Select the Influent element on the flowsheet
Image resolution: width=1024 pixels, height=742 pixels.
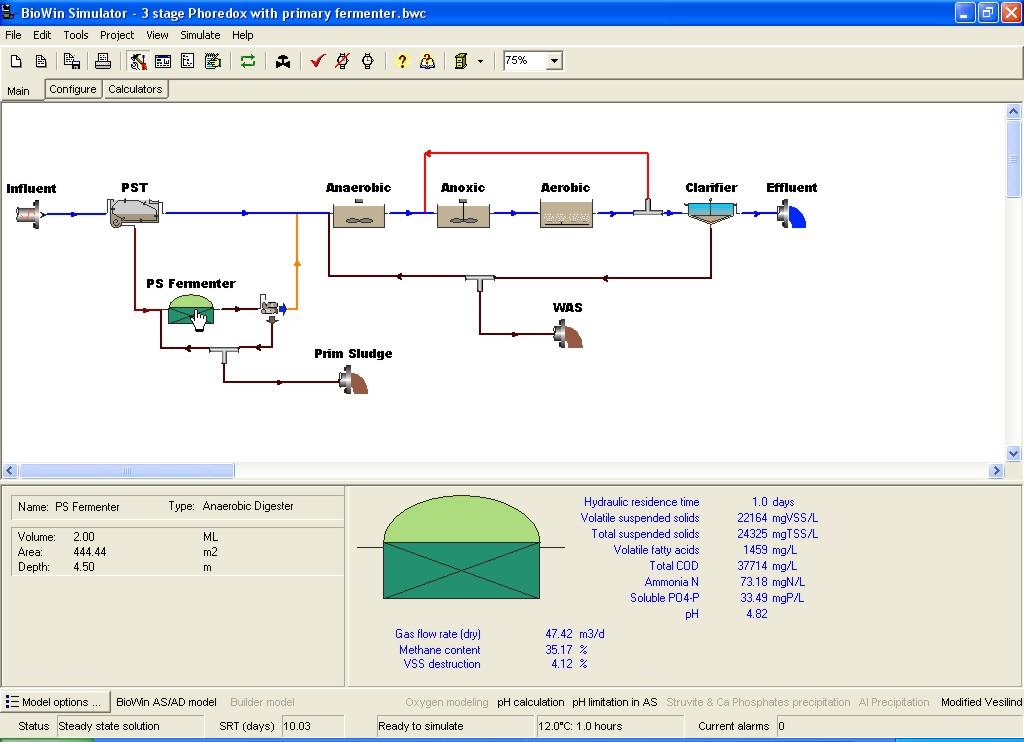(x=29, y=214)
